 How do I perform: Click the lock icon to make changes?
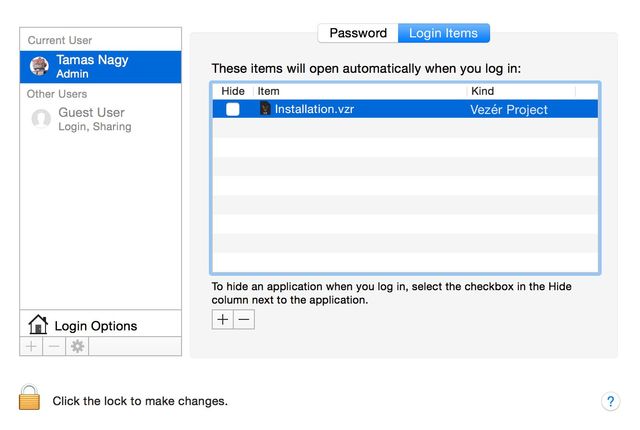29,397
